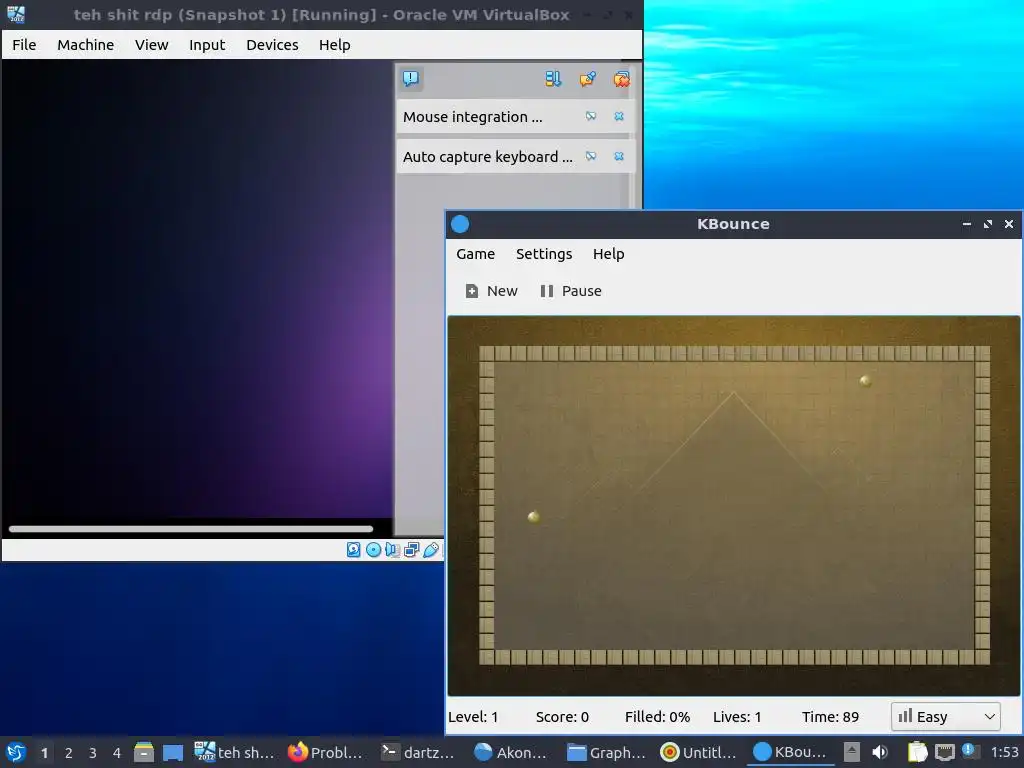Switch to dartz... terminal taskbar entry
The height and width of the screenshot is (768, 1024).
click(x=419, y=752)
